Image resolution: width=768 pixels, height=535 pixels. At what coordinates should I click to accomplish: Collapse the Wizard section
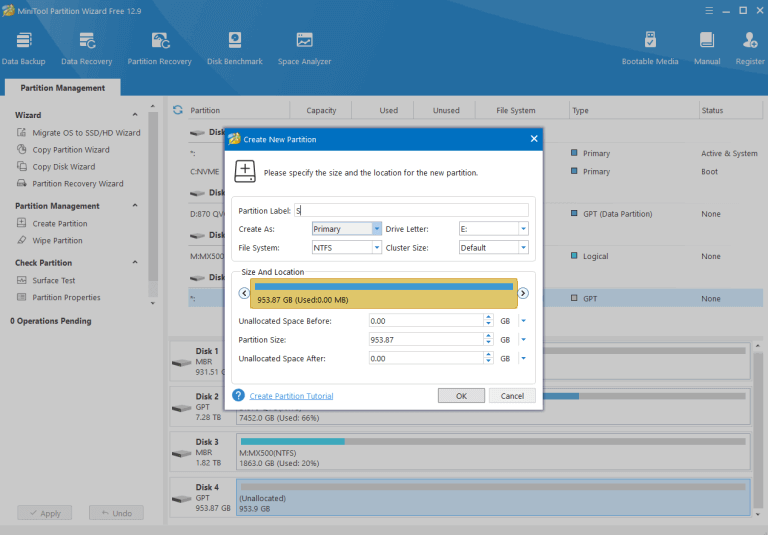click(x=135, y=115)
